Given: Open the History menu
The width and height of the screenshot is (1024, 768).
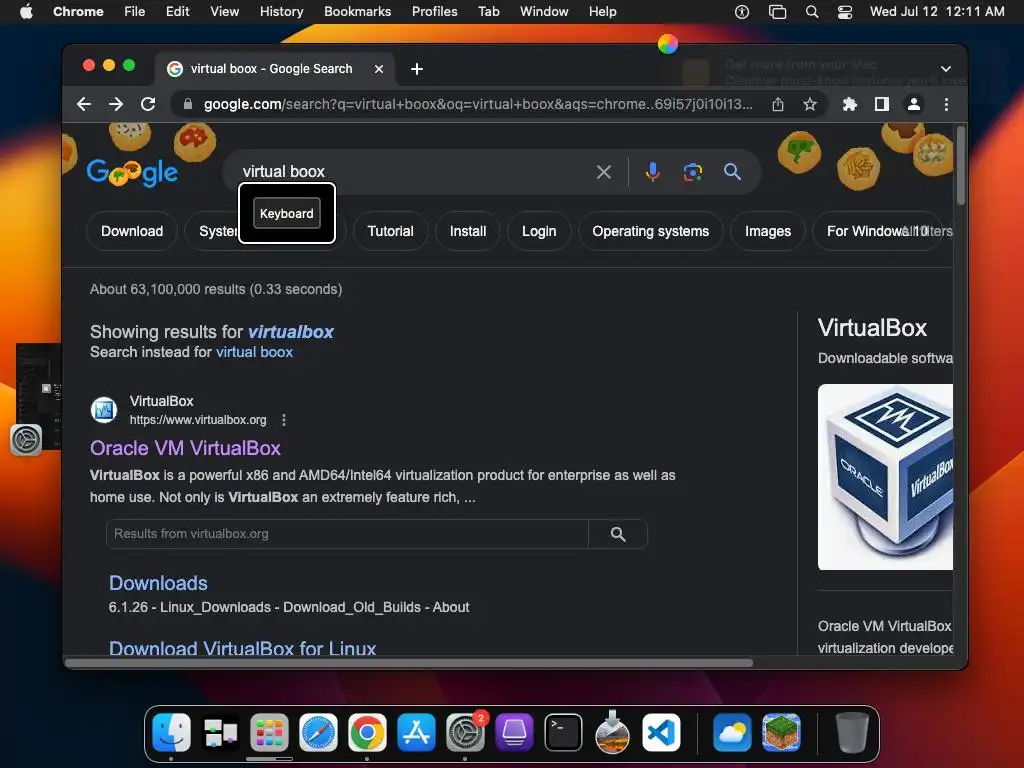Looking at the screenshot, I should 281,12.
